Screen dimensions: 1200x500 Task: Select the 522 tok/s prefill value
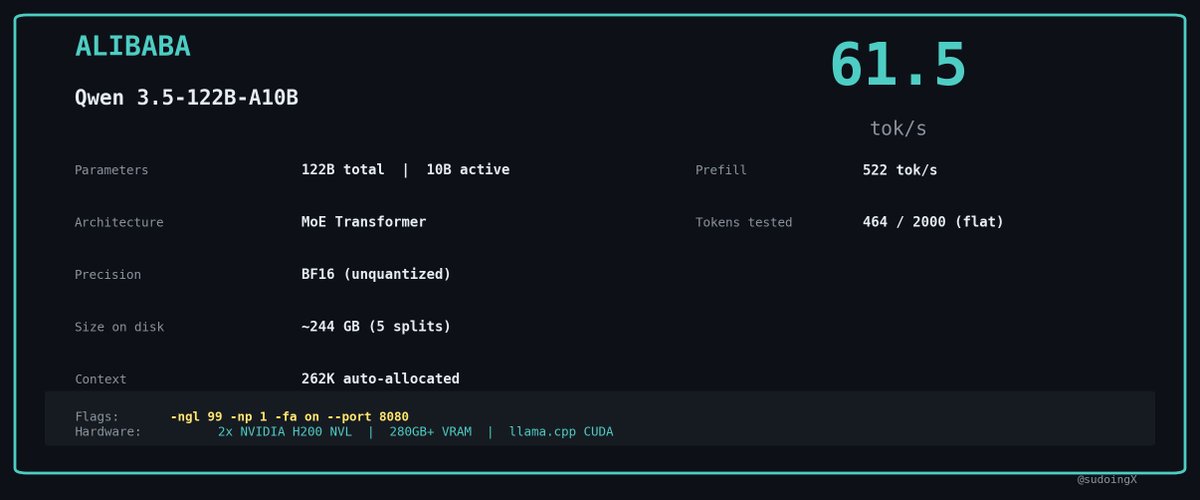pos(900,170)
